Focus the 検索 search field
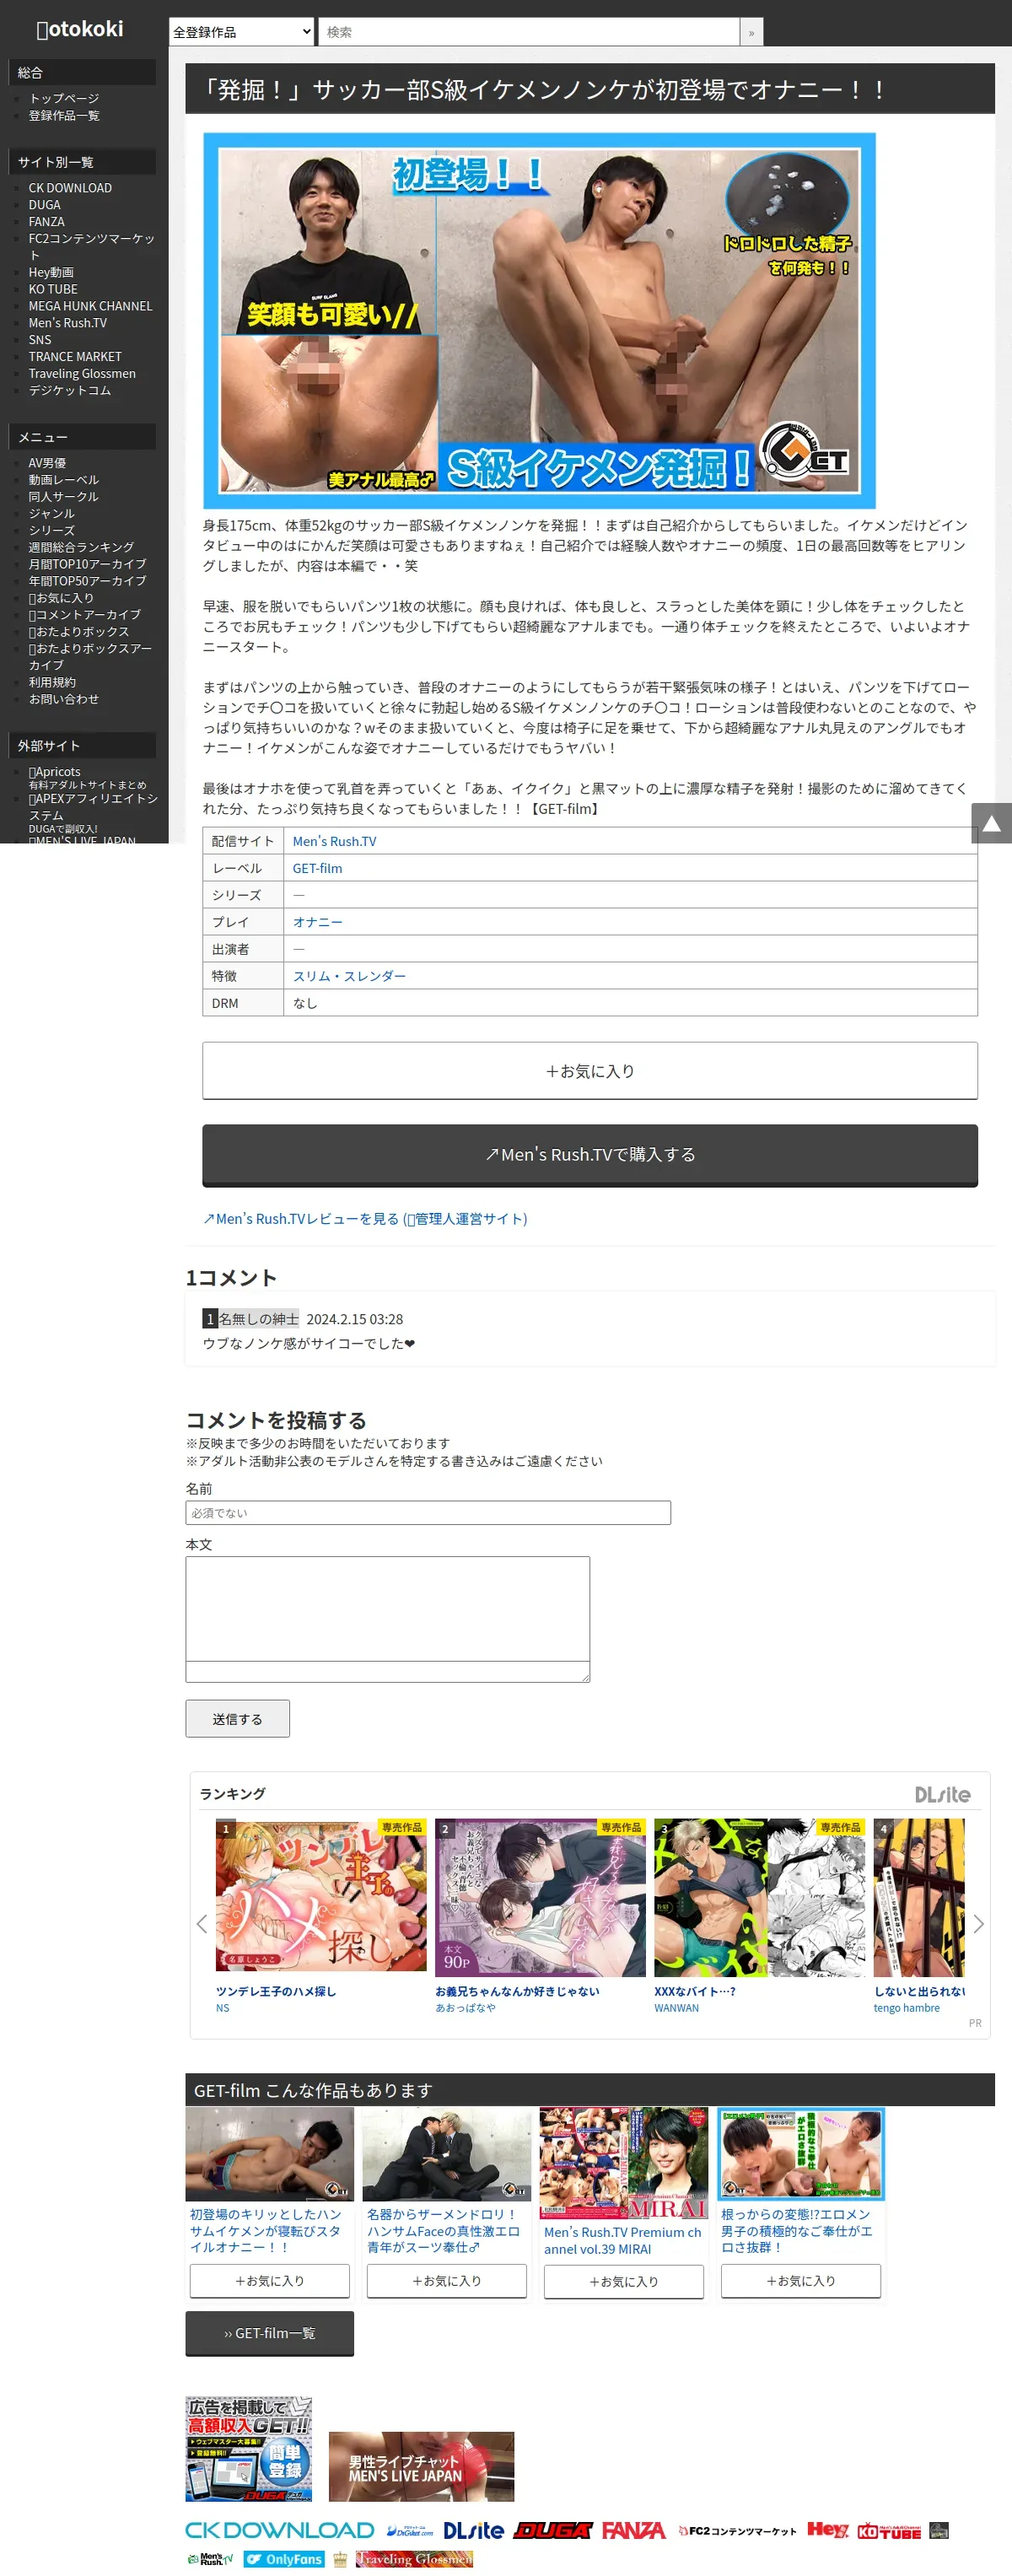1012x2576 pixels. tap(529, 32)
